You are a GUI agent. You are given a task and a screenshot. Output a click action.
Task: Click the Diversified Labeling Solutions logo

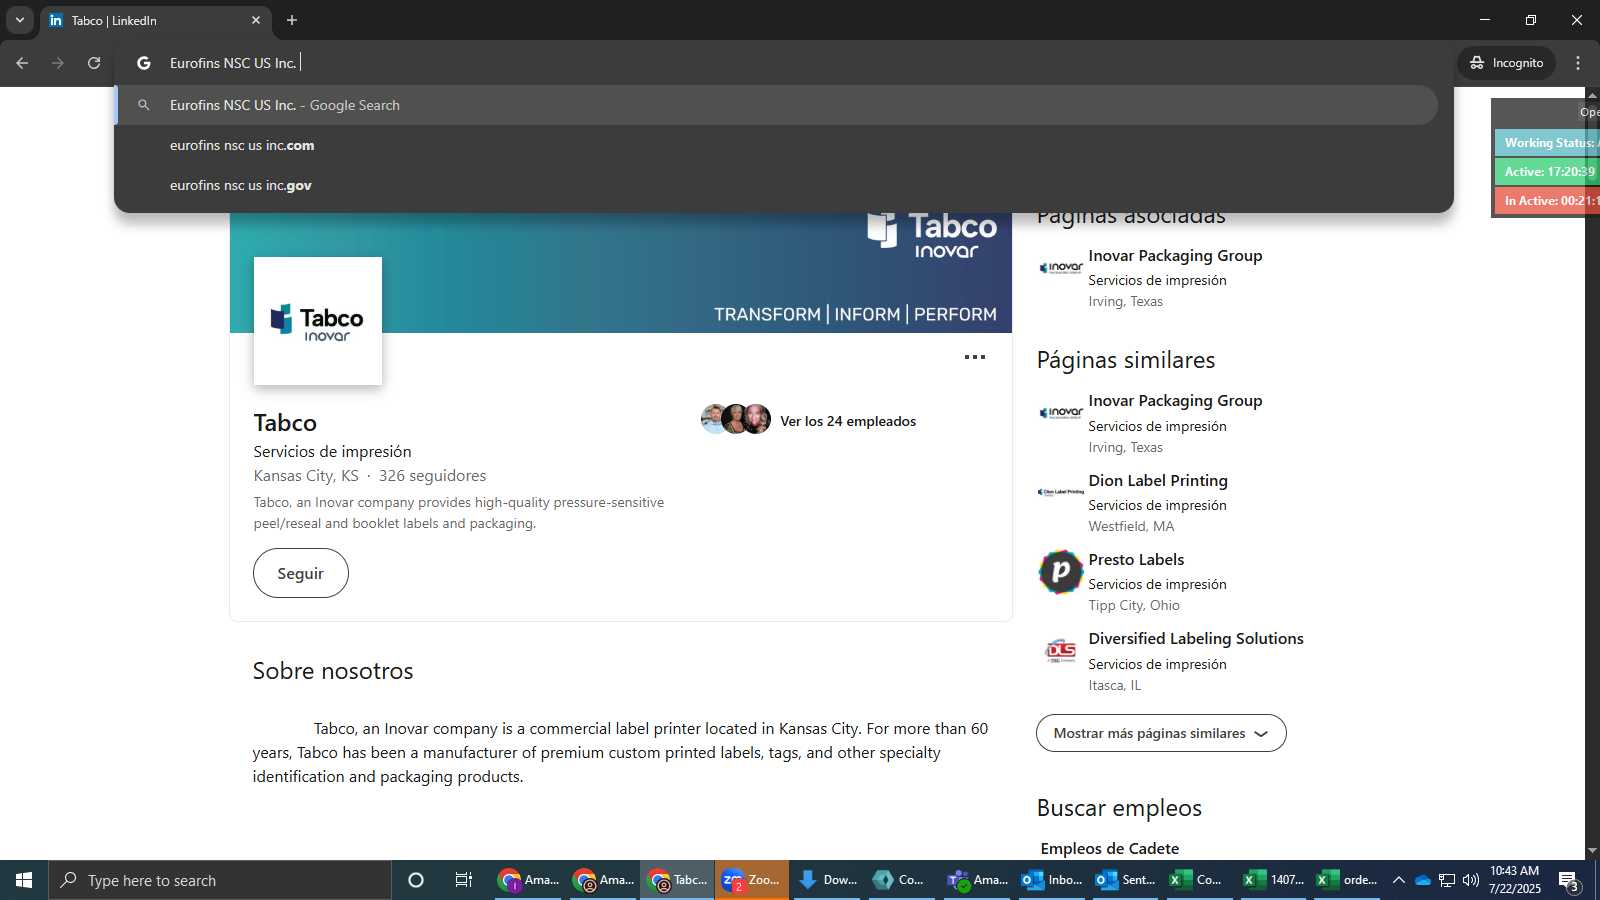(1060, 651)
